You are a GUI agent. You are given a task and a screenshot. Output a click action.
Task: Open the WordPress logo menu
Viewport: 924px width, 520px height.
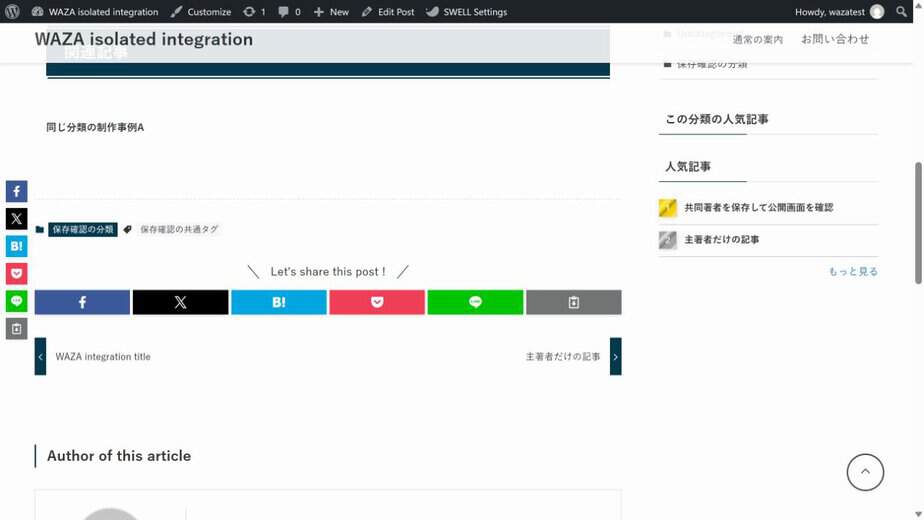12,11
